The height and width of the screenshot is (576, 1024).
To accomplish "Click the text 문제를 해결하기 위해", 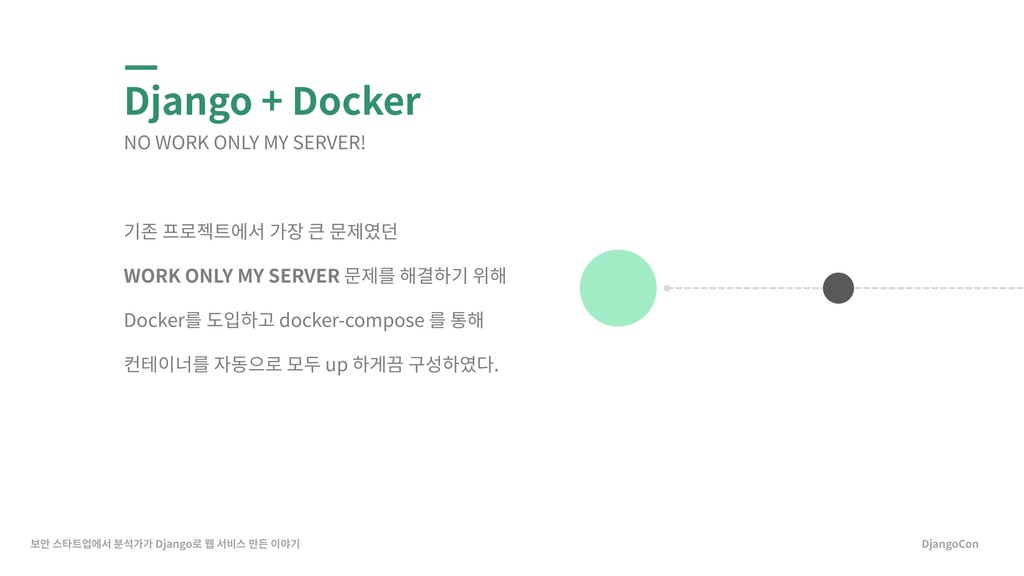I will (425, 276).
